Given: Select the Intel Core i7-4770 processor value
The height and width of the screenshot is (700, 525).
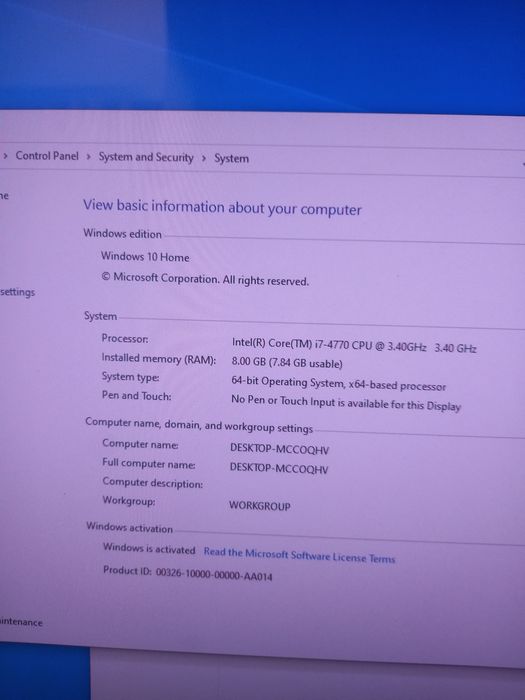Looking at the screenshot, I should click(354, 345).
